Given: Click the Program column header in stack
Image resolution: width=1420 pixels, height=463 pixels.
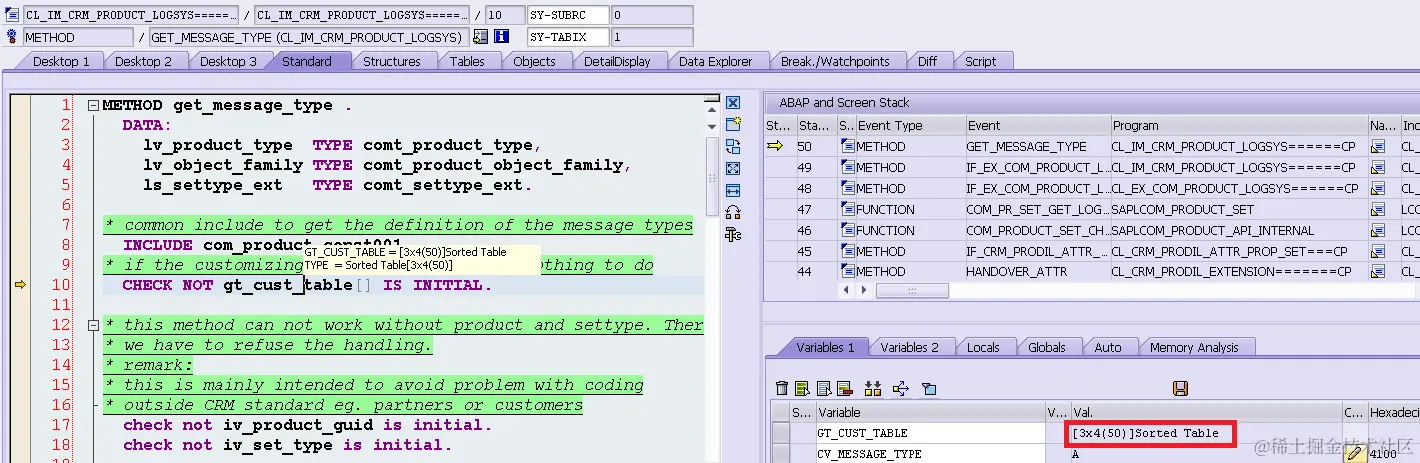Looking at the screenshot, I should point(1239,125).
